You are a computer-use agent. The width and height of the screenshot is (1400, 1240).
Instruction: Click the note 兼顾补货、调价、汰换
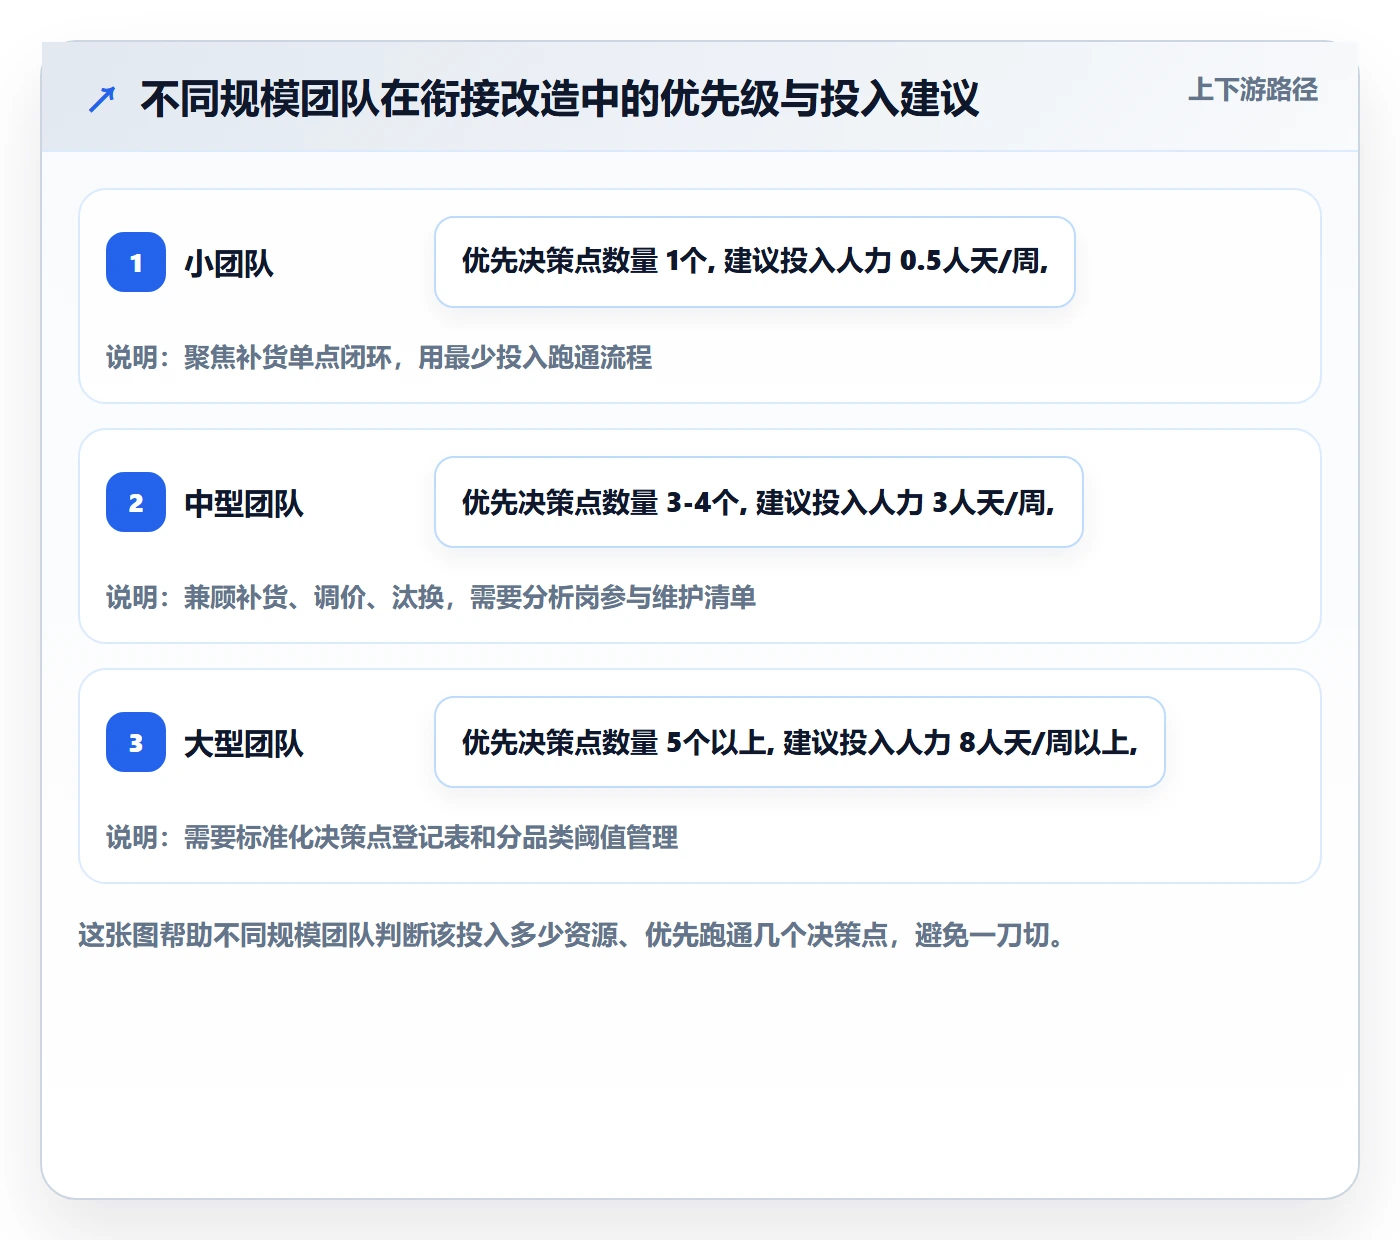coord(431,597)
